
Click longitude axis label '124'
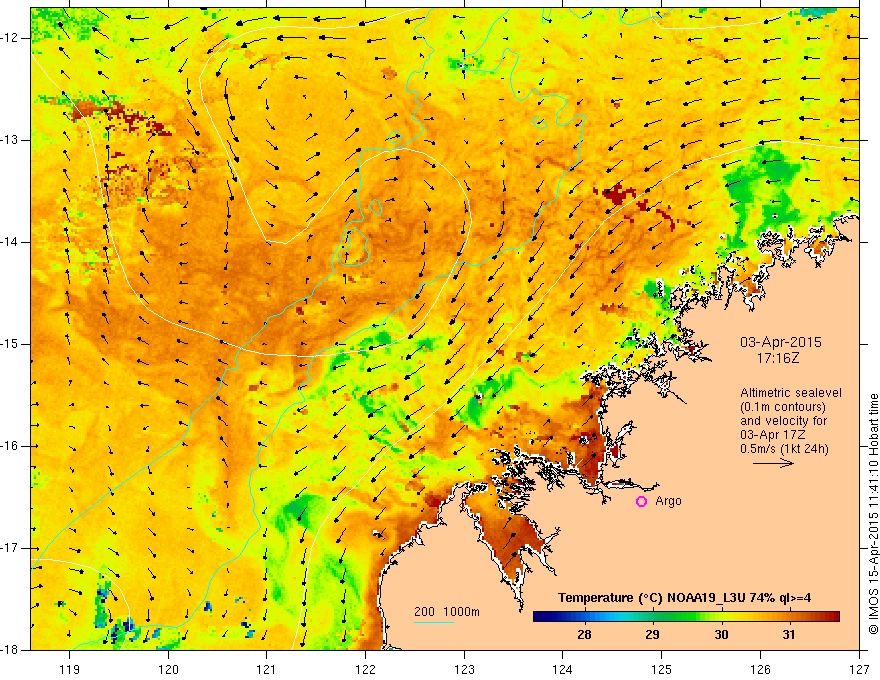[x=563, y=669]
